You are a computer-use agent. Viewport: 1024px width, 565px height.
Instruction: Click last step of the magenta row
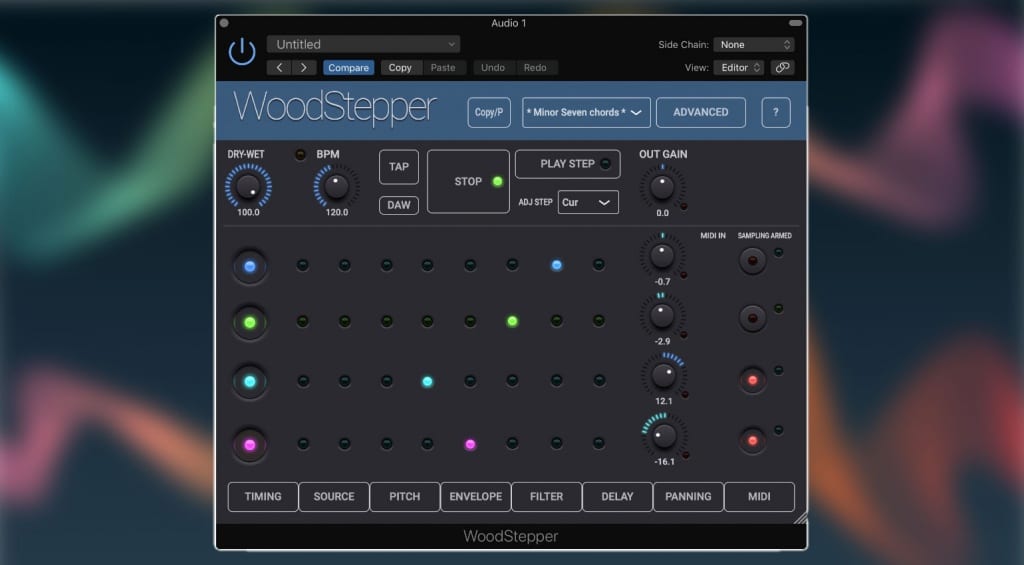pos(598,443)
